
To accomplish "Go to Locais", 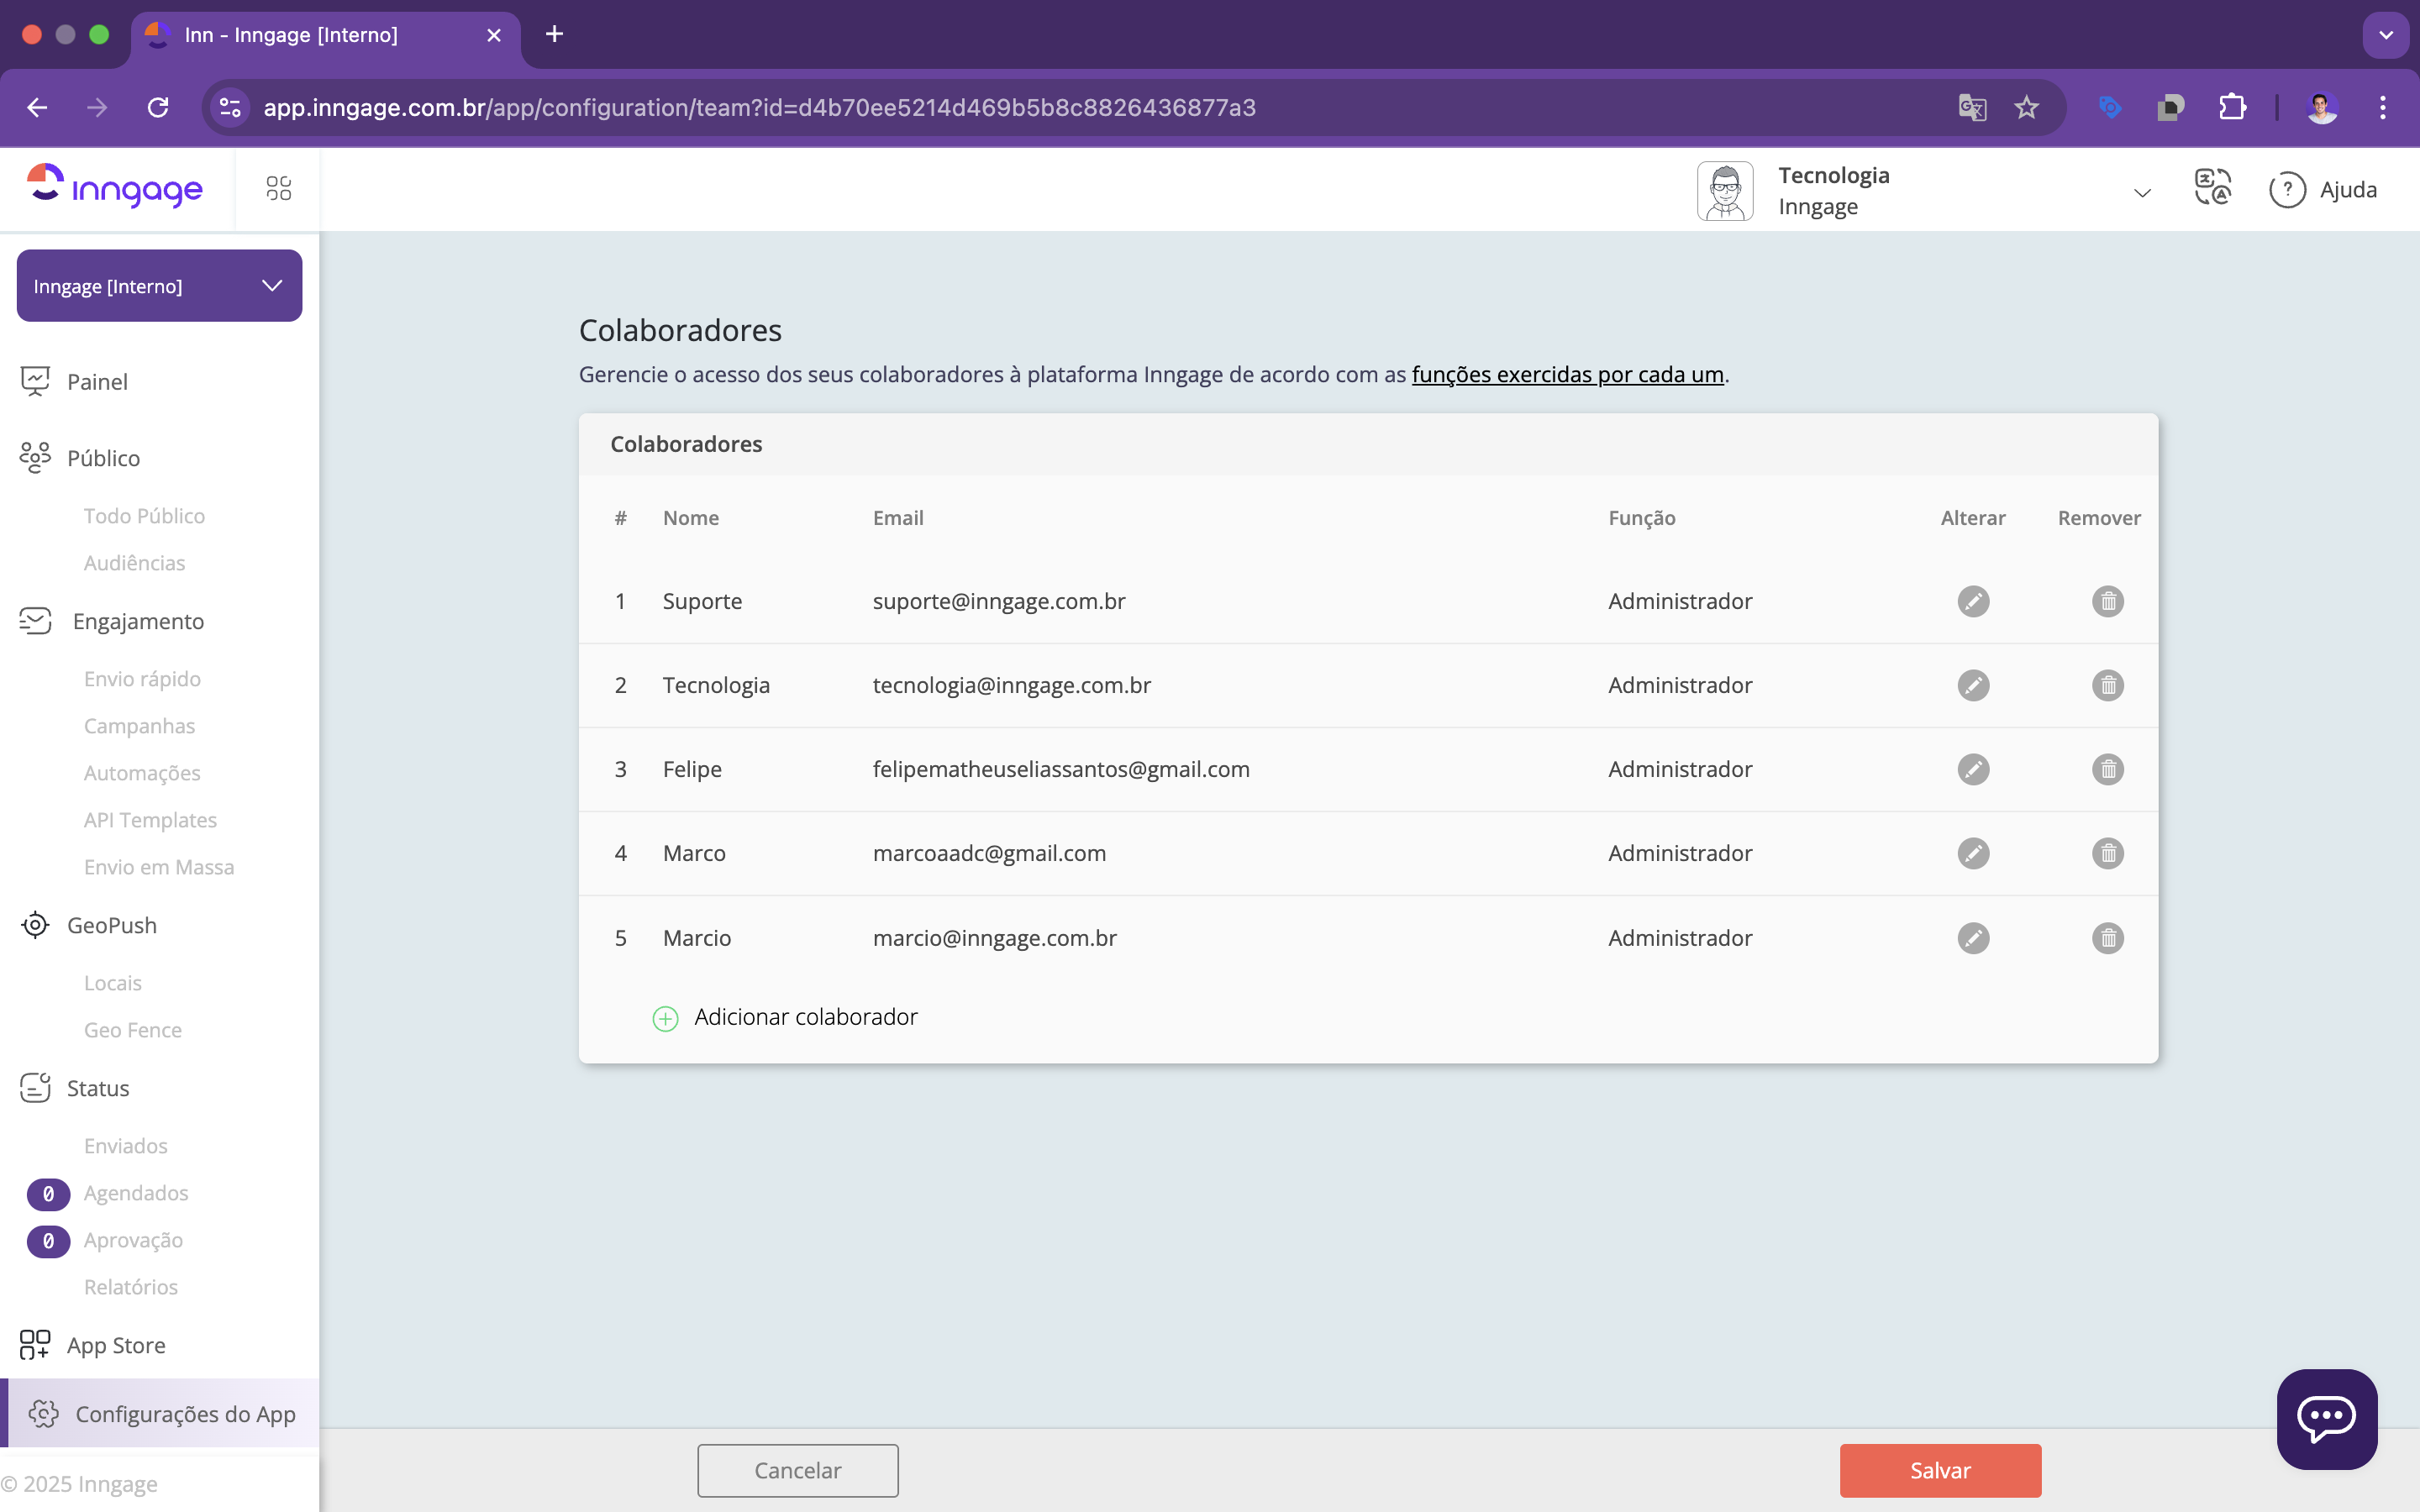I will (113, 983).
